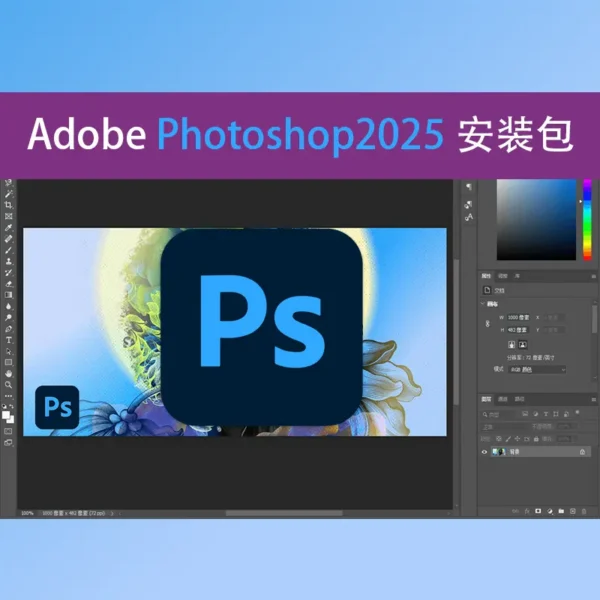Select the Healing Brush tool
The image size is (600, 600).
pyautogui.click(x=8, y=239)
